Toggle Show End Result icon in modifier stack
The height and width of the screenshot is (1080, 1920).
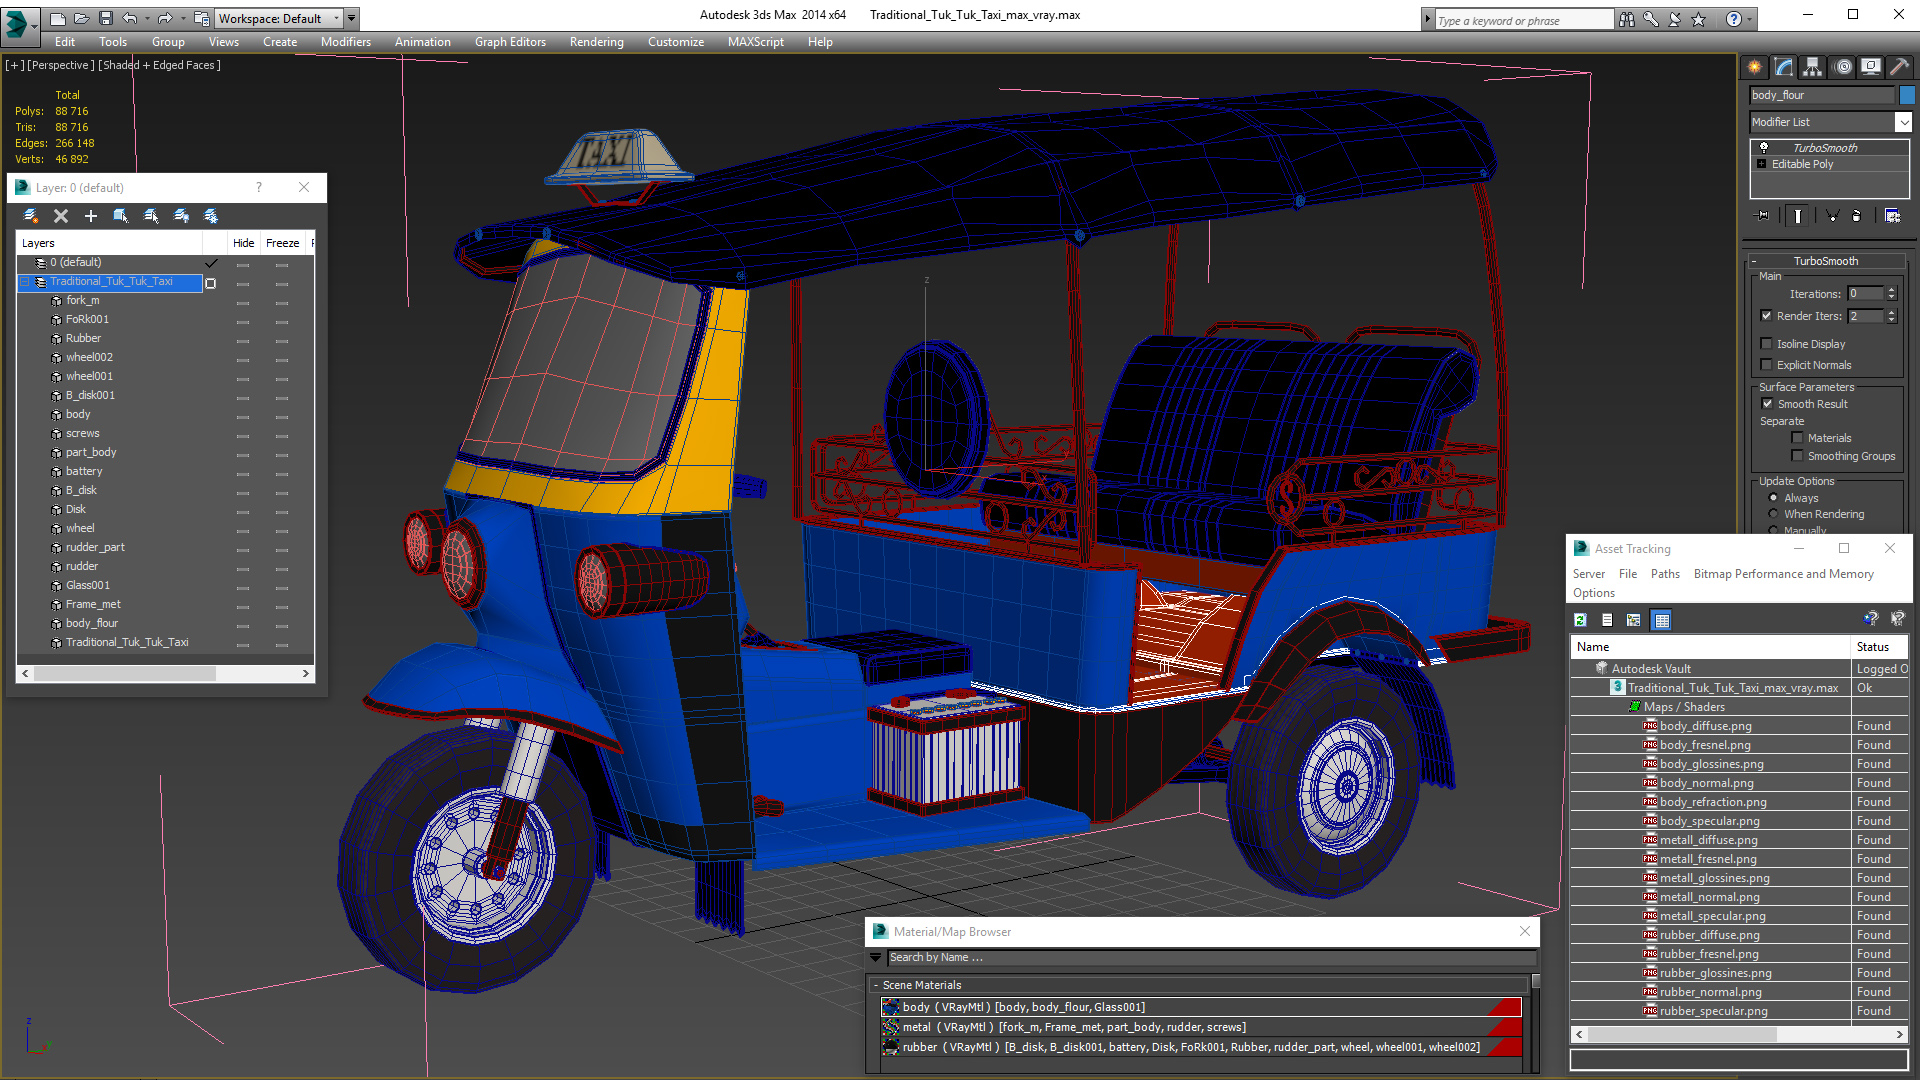[1798, 215]
